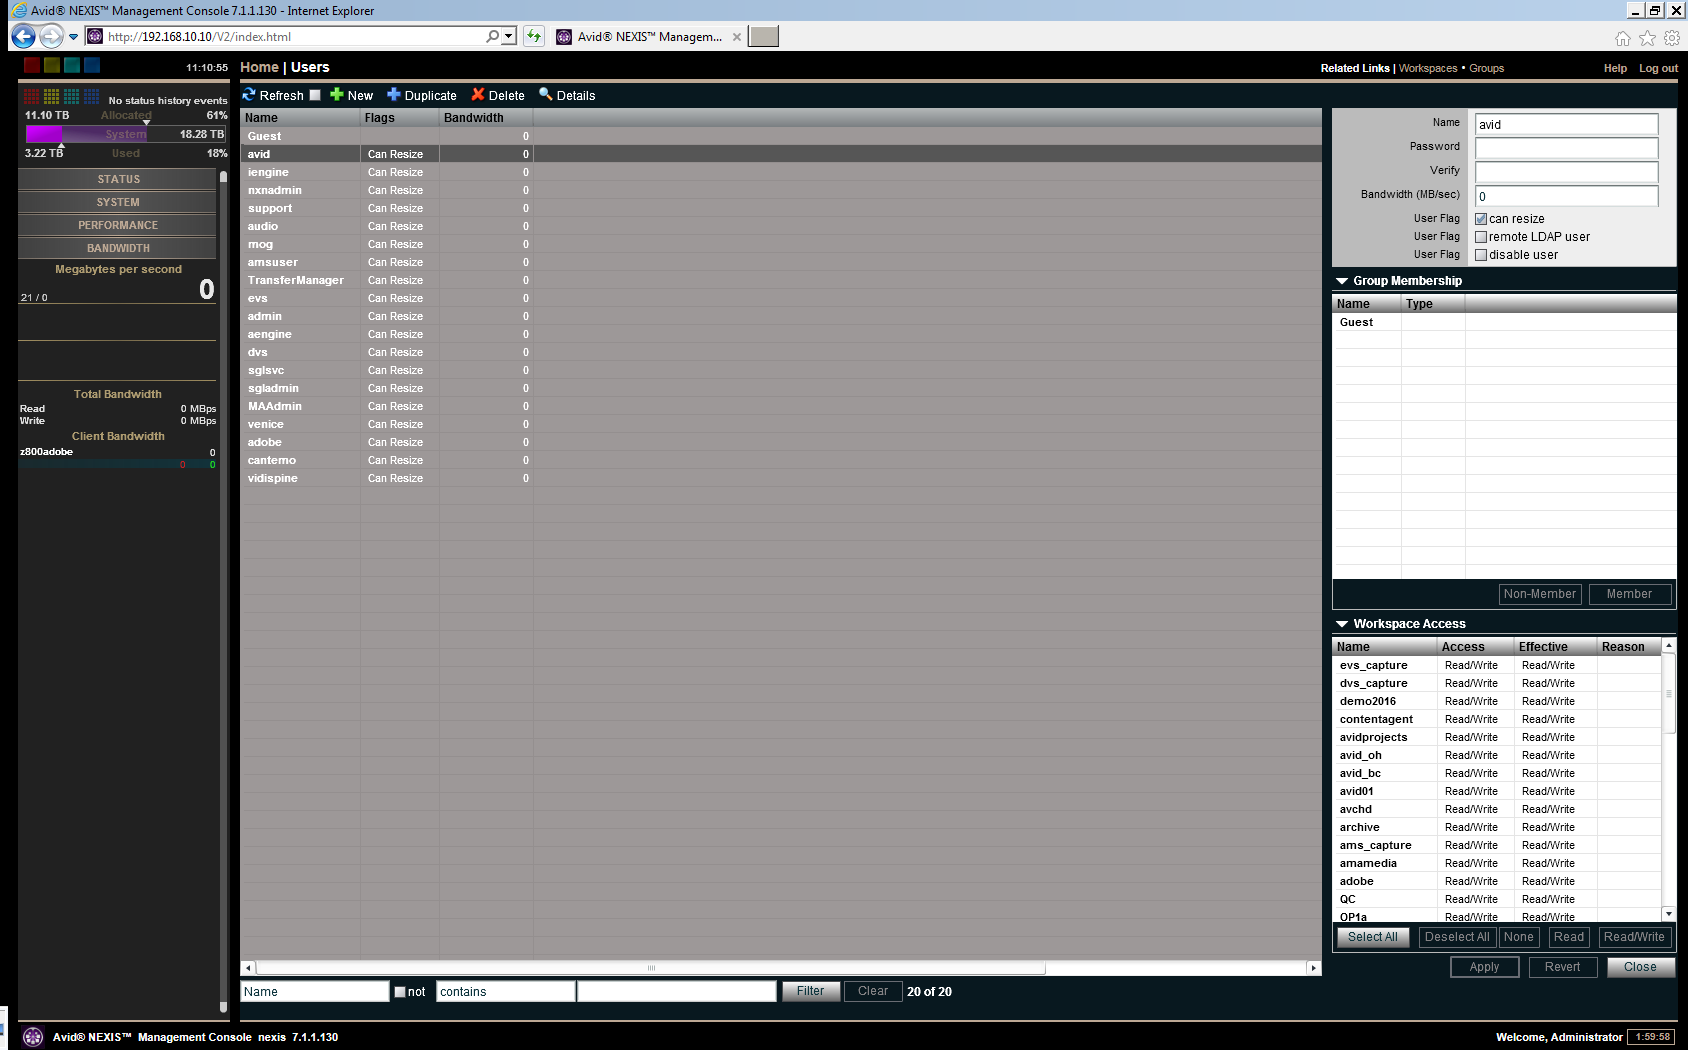1688x1050 pixels.
Task: Click the Clear filter button
Action: pos(872,991)
